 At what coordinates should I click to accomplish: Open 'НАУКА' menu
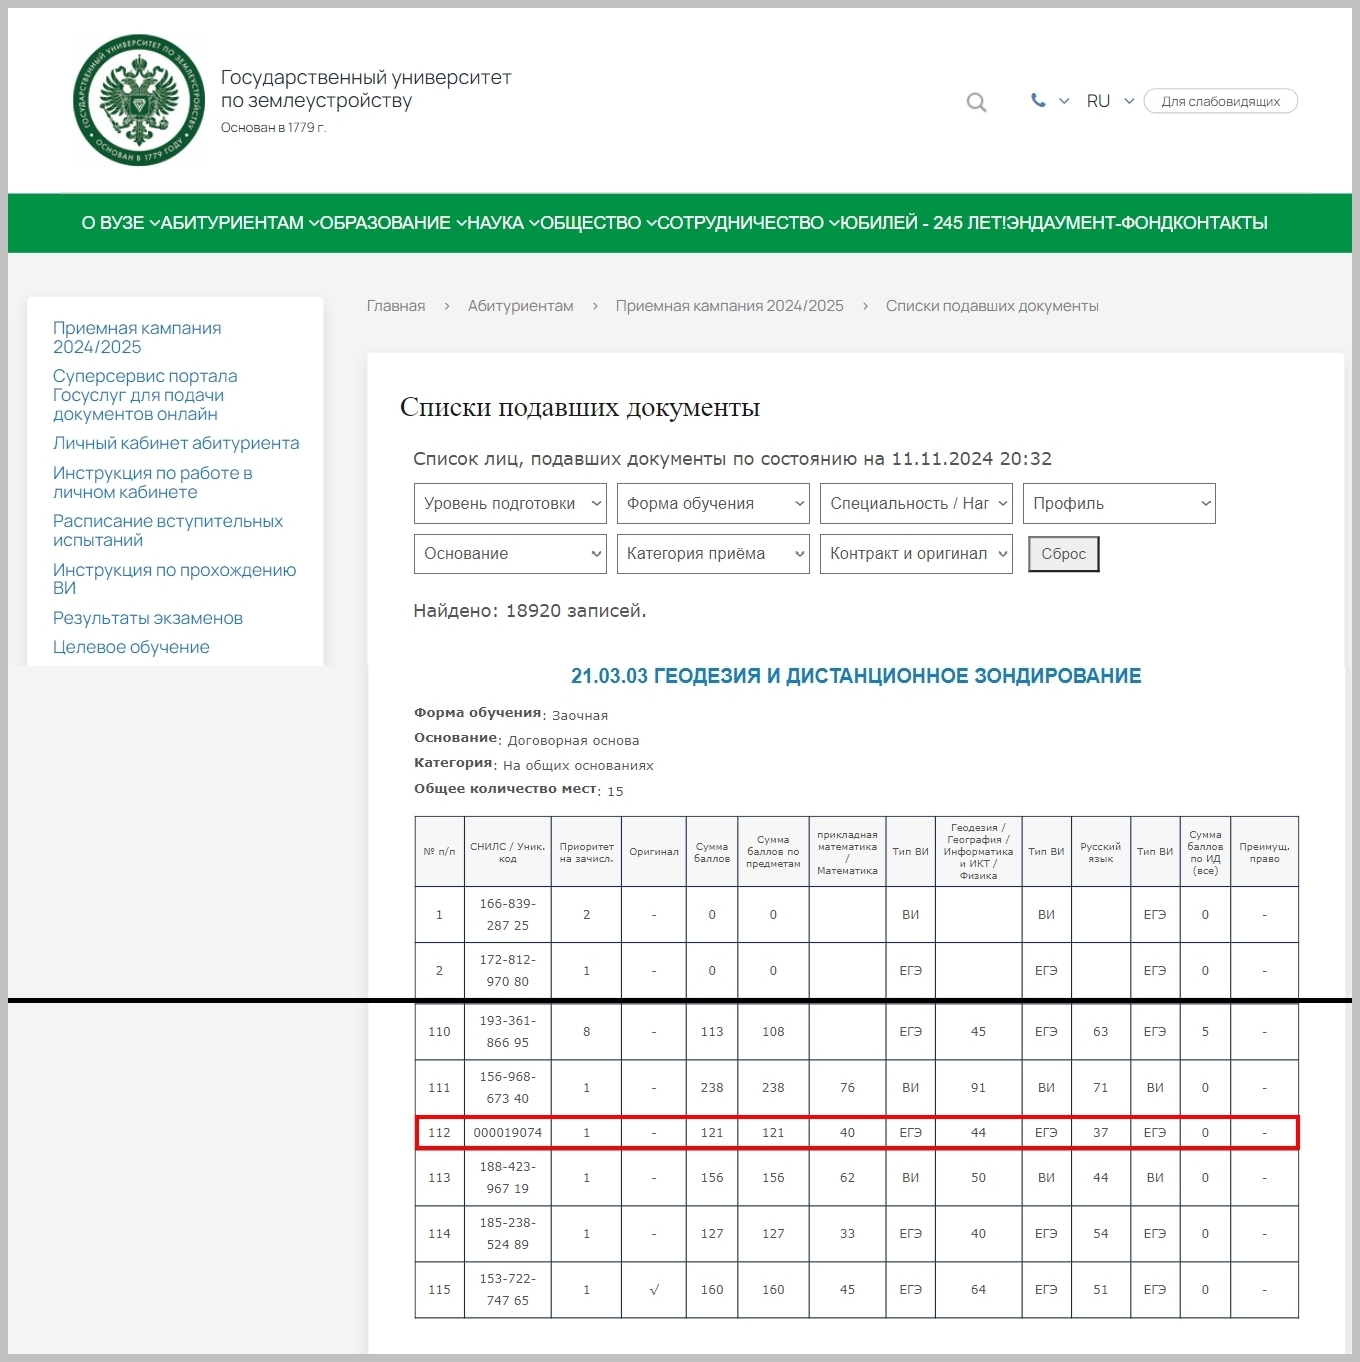[503, 223]
